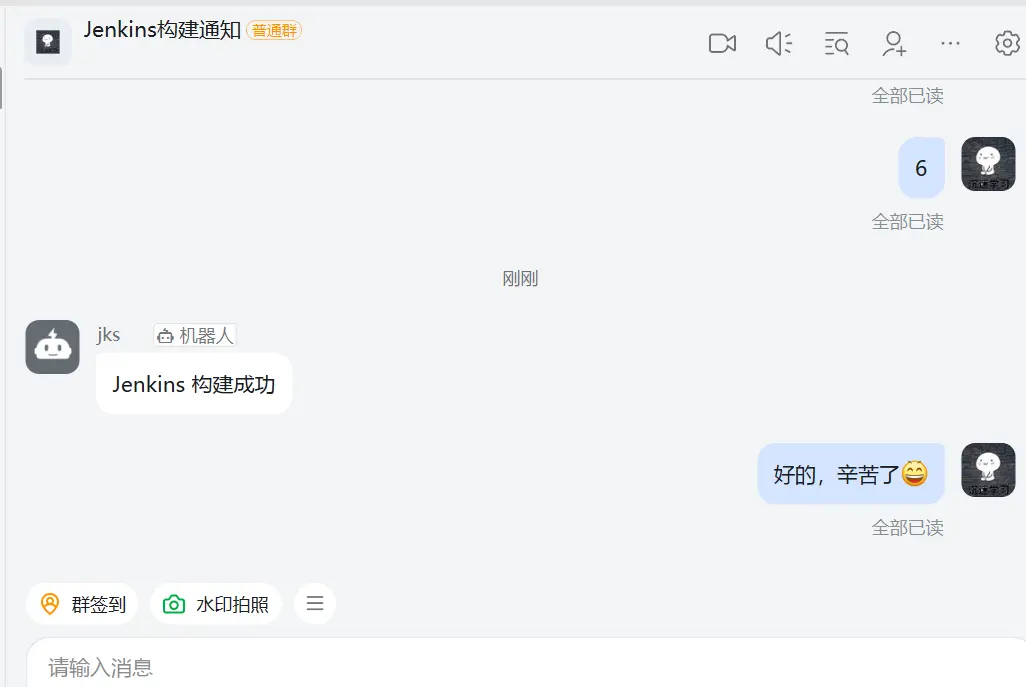Open the group announcement speaker icon

pyautogui.click(x=779, y=44)
